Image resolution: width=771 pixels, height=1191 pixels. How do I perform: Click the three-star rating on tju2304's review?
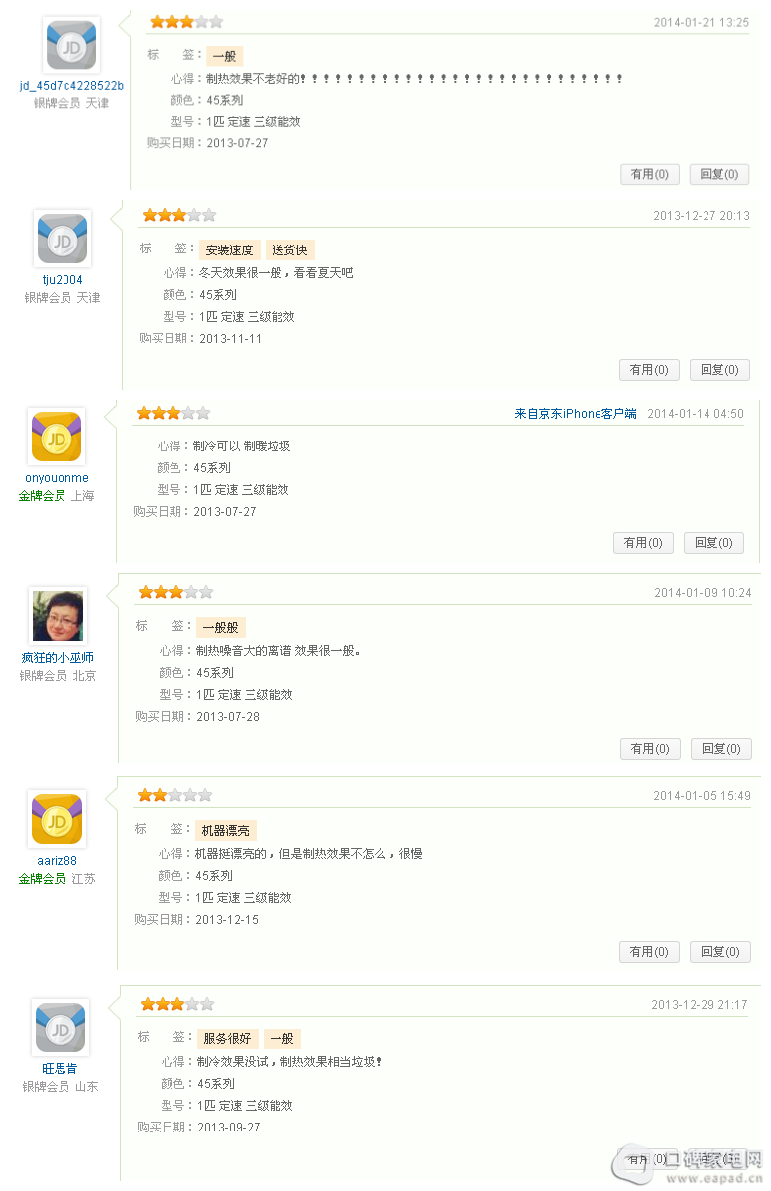(x=179, y=216)
